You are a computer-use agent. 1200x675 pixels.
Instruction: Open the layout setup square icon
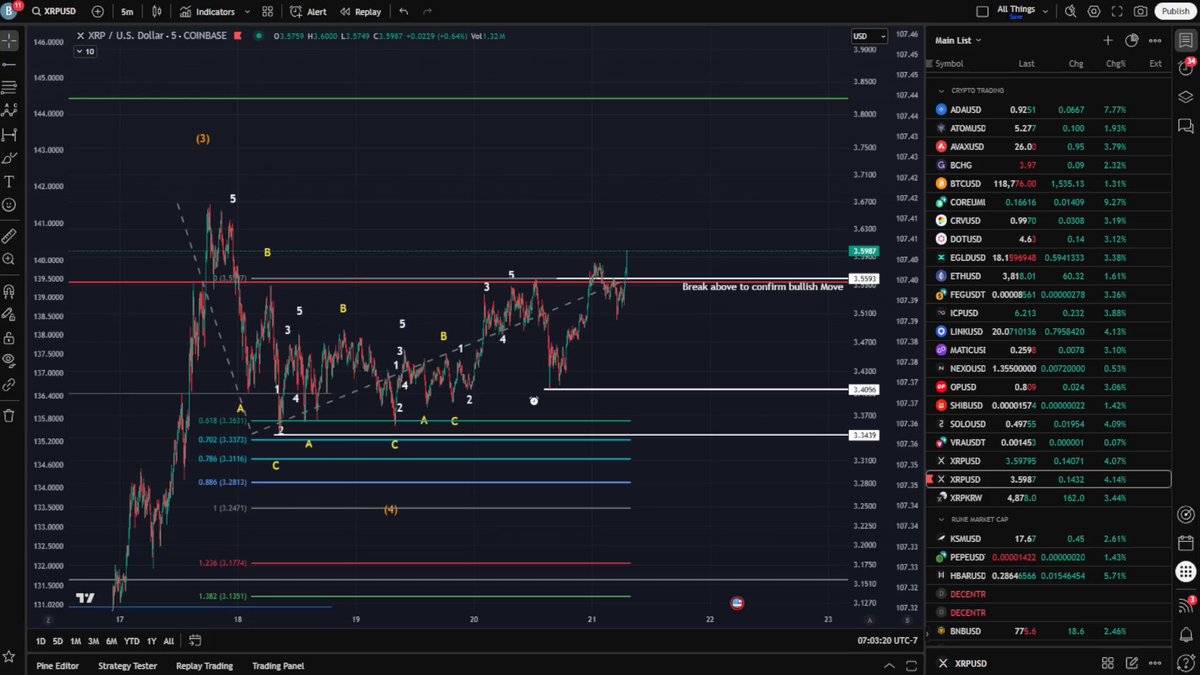click(x=980, y=12)
